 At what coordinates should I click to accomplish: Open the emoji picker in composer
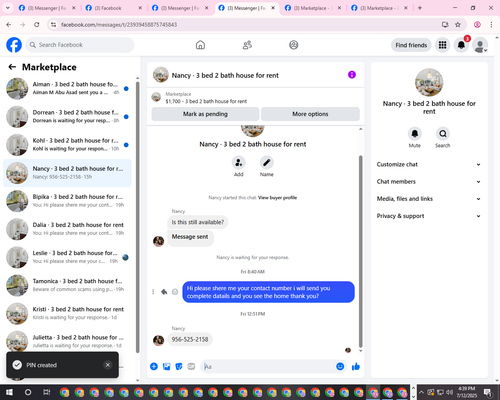[340, 366]
